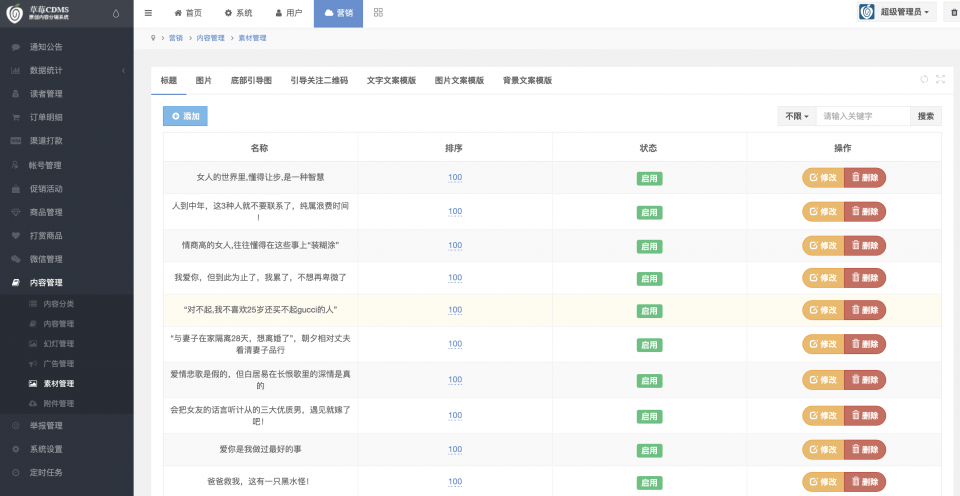
Task: Click the keyword search input field
Action: tap(862, 116)
